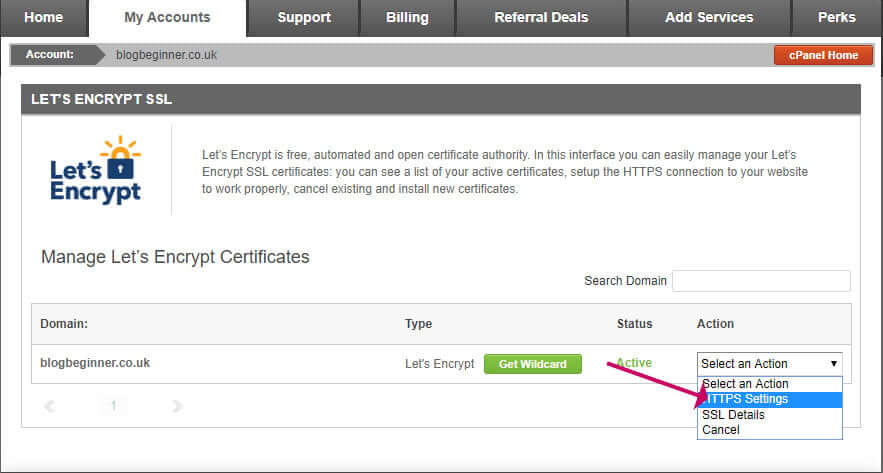Image resolution: width=883 pixels, height=473 pixels.
Task: Choose HTTPS Settings from the dropdown list
Action: [x=769, y=399]
